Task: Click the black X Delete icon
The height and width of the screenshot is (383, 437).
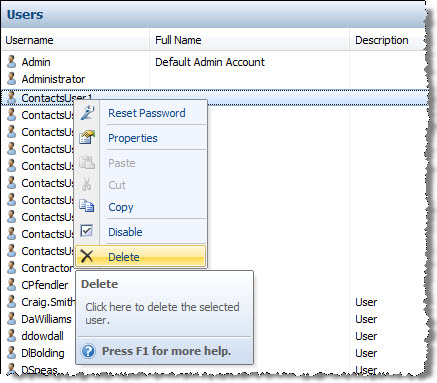Action: coord(87,256)
